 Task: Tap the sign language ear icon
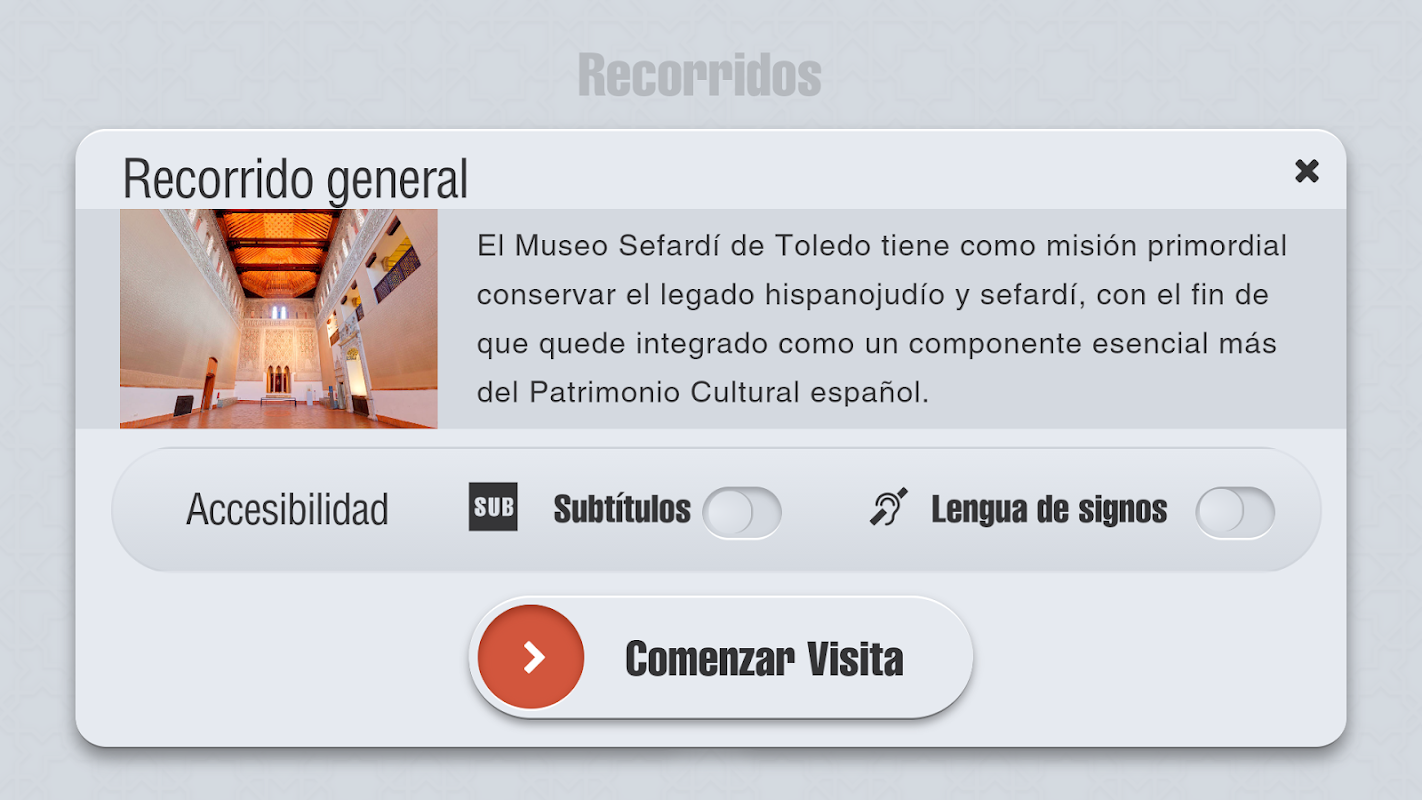click(x=888, y=508)
